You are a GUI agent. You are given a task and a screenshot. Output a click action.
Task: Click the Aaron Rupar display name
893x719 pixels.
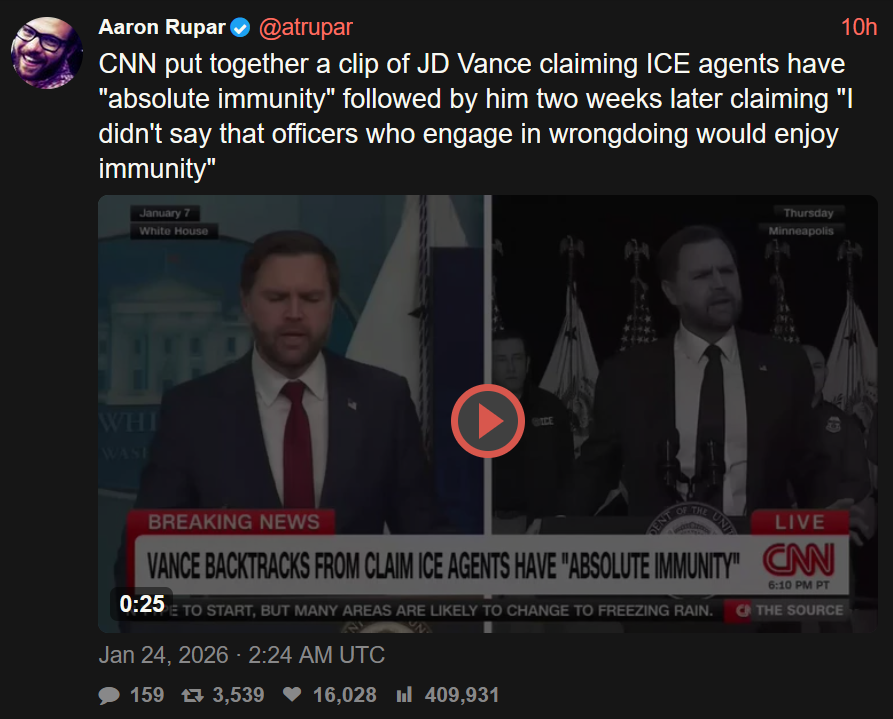click(162, 27)
